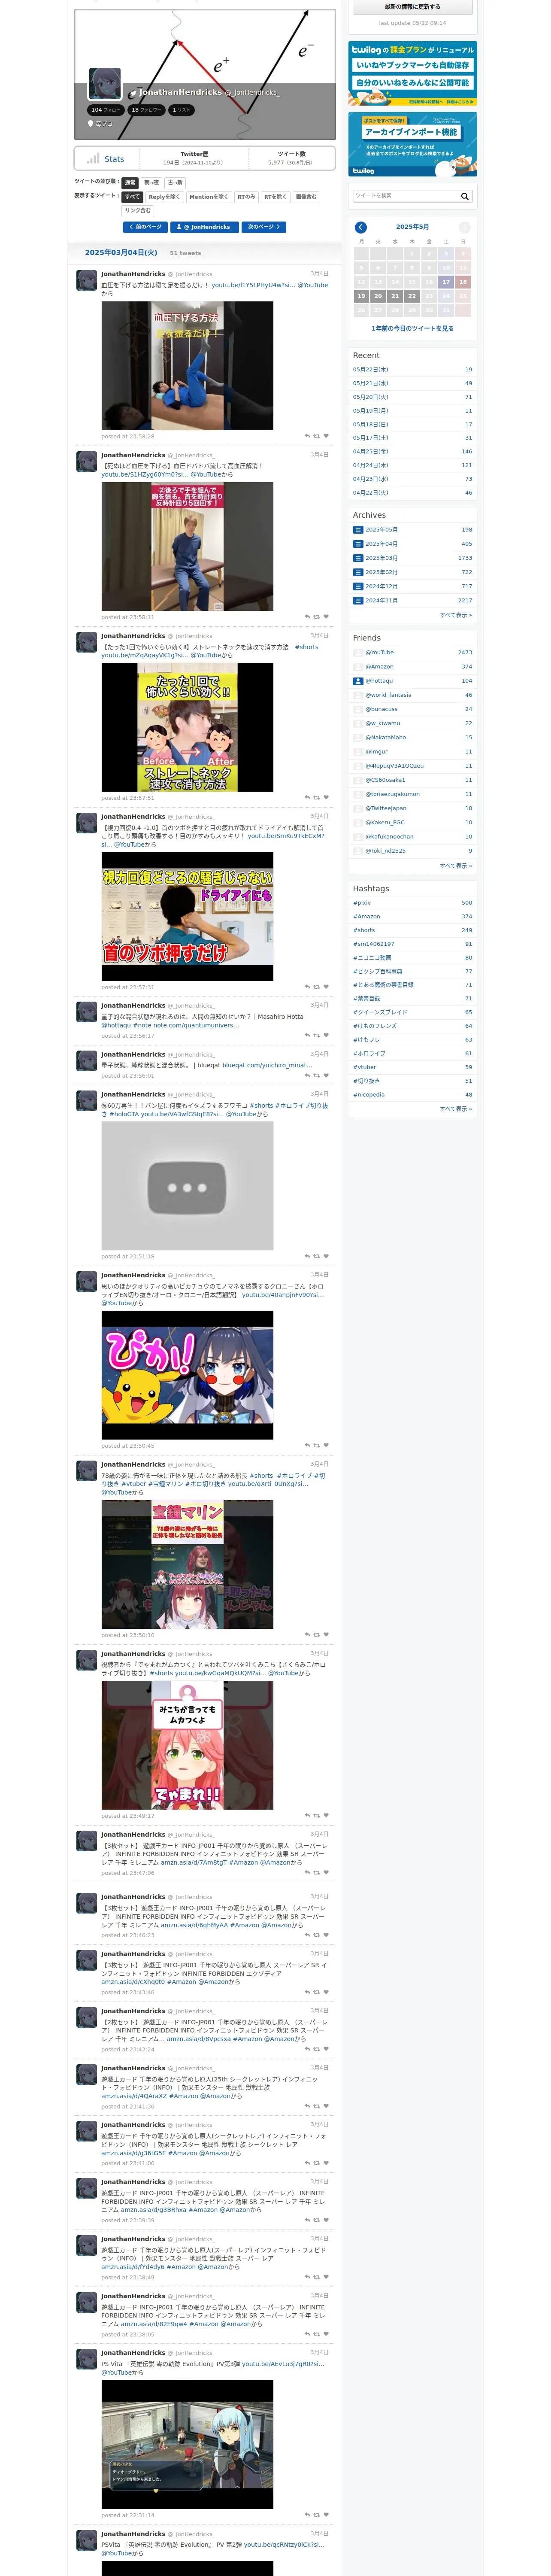Click the friend icon beside @hottaqu
Screen dimensions: 551x2576
point(358,681)
